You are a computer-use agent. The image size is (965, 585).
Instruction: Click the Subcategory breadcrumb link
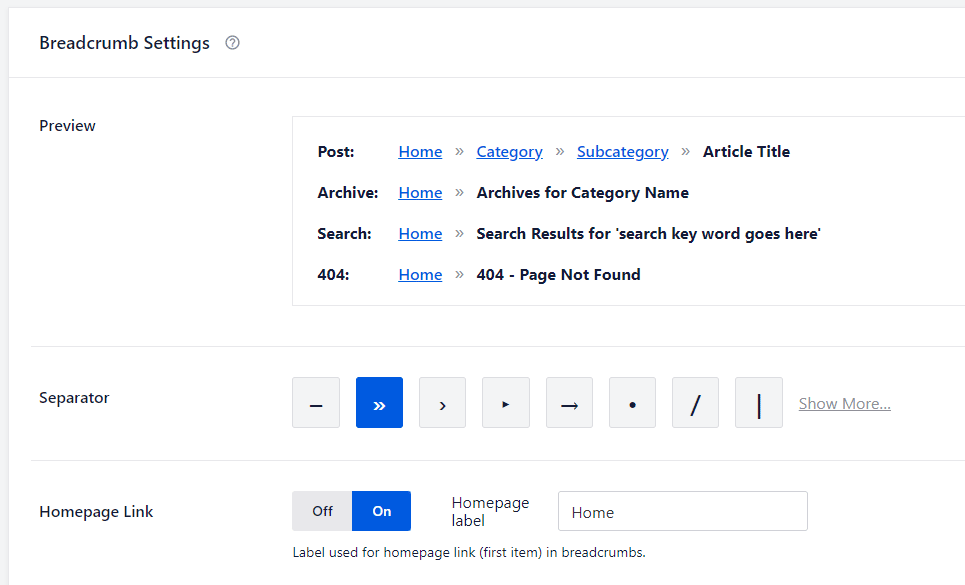pos(622,152)
